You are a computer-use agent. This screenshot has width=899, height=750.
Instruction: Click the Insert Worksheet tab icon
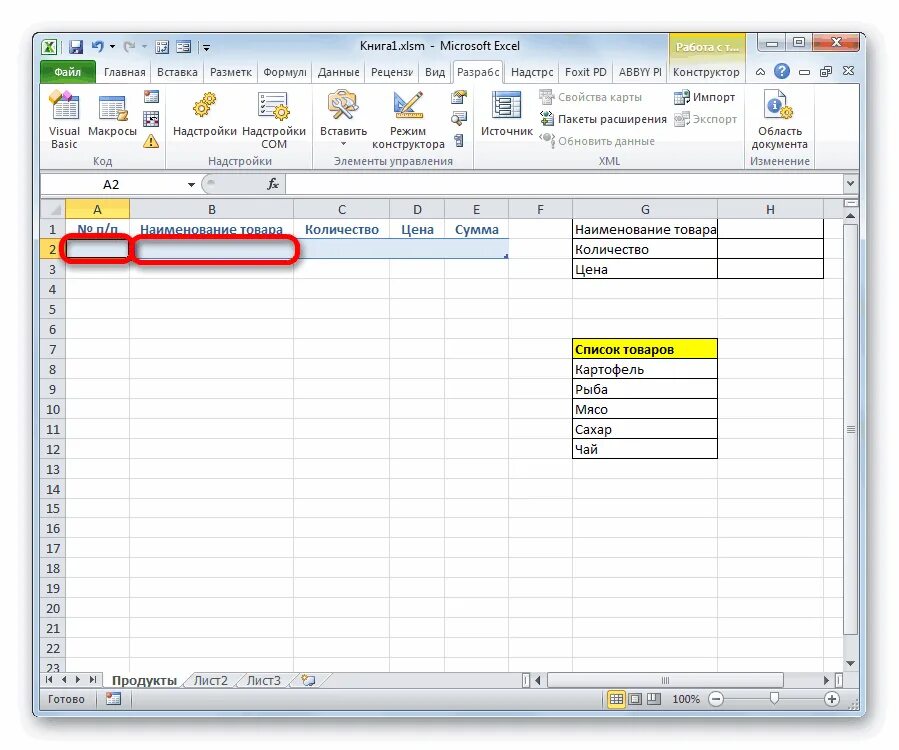[x=308, y=681]
